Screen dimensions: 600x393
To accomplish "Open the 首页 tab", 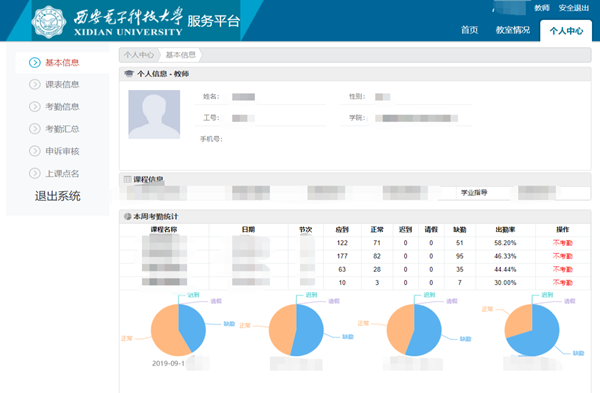I will click(x=470, y=30).
